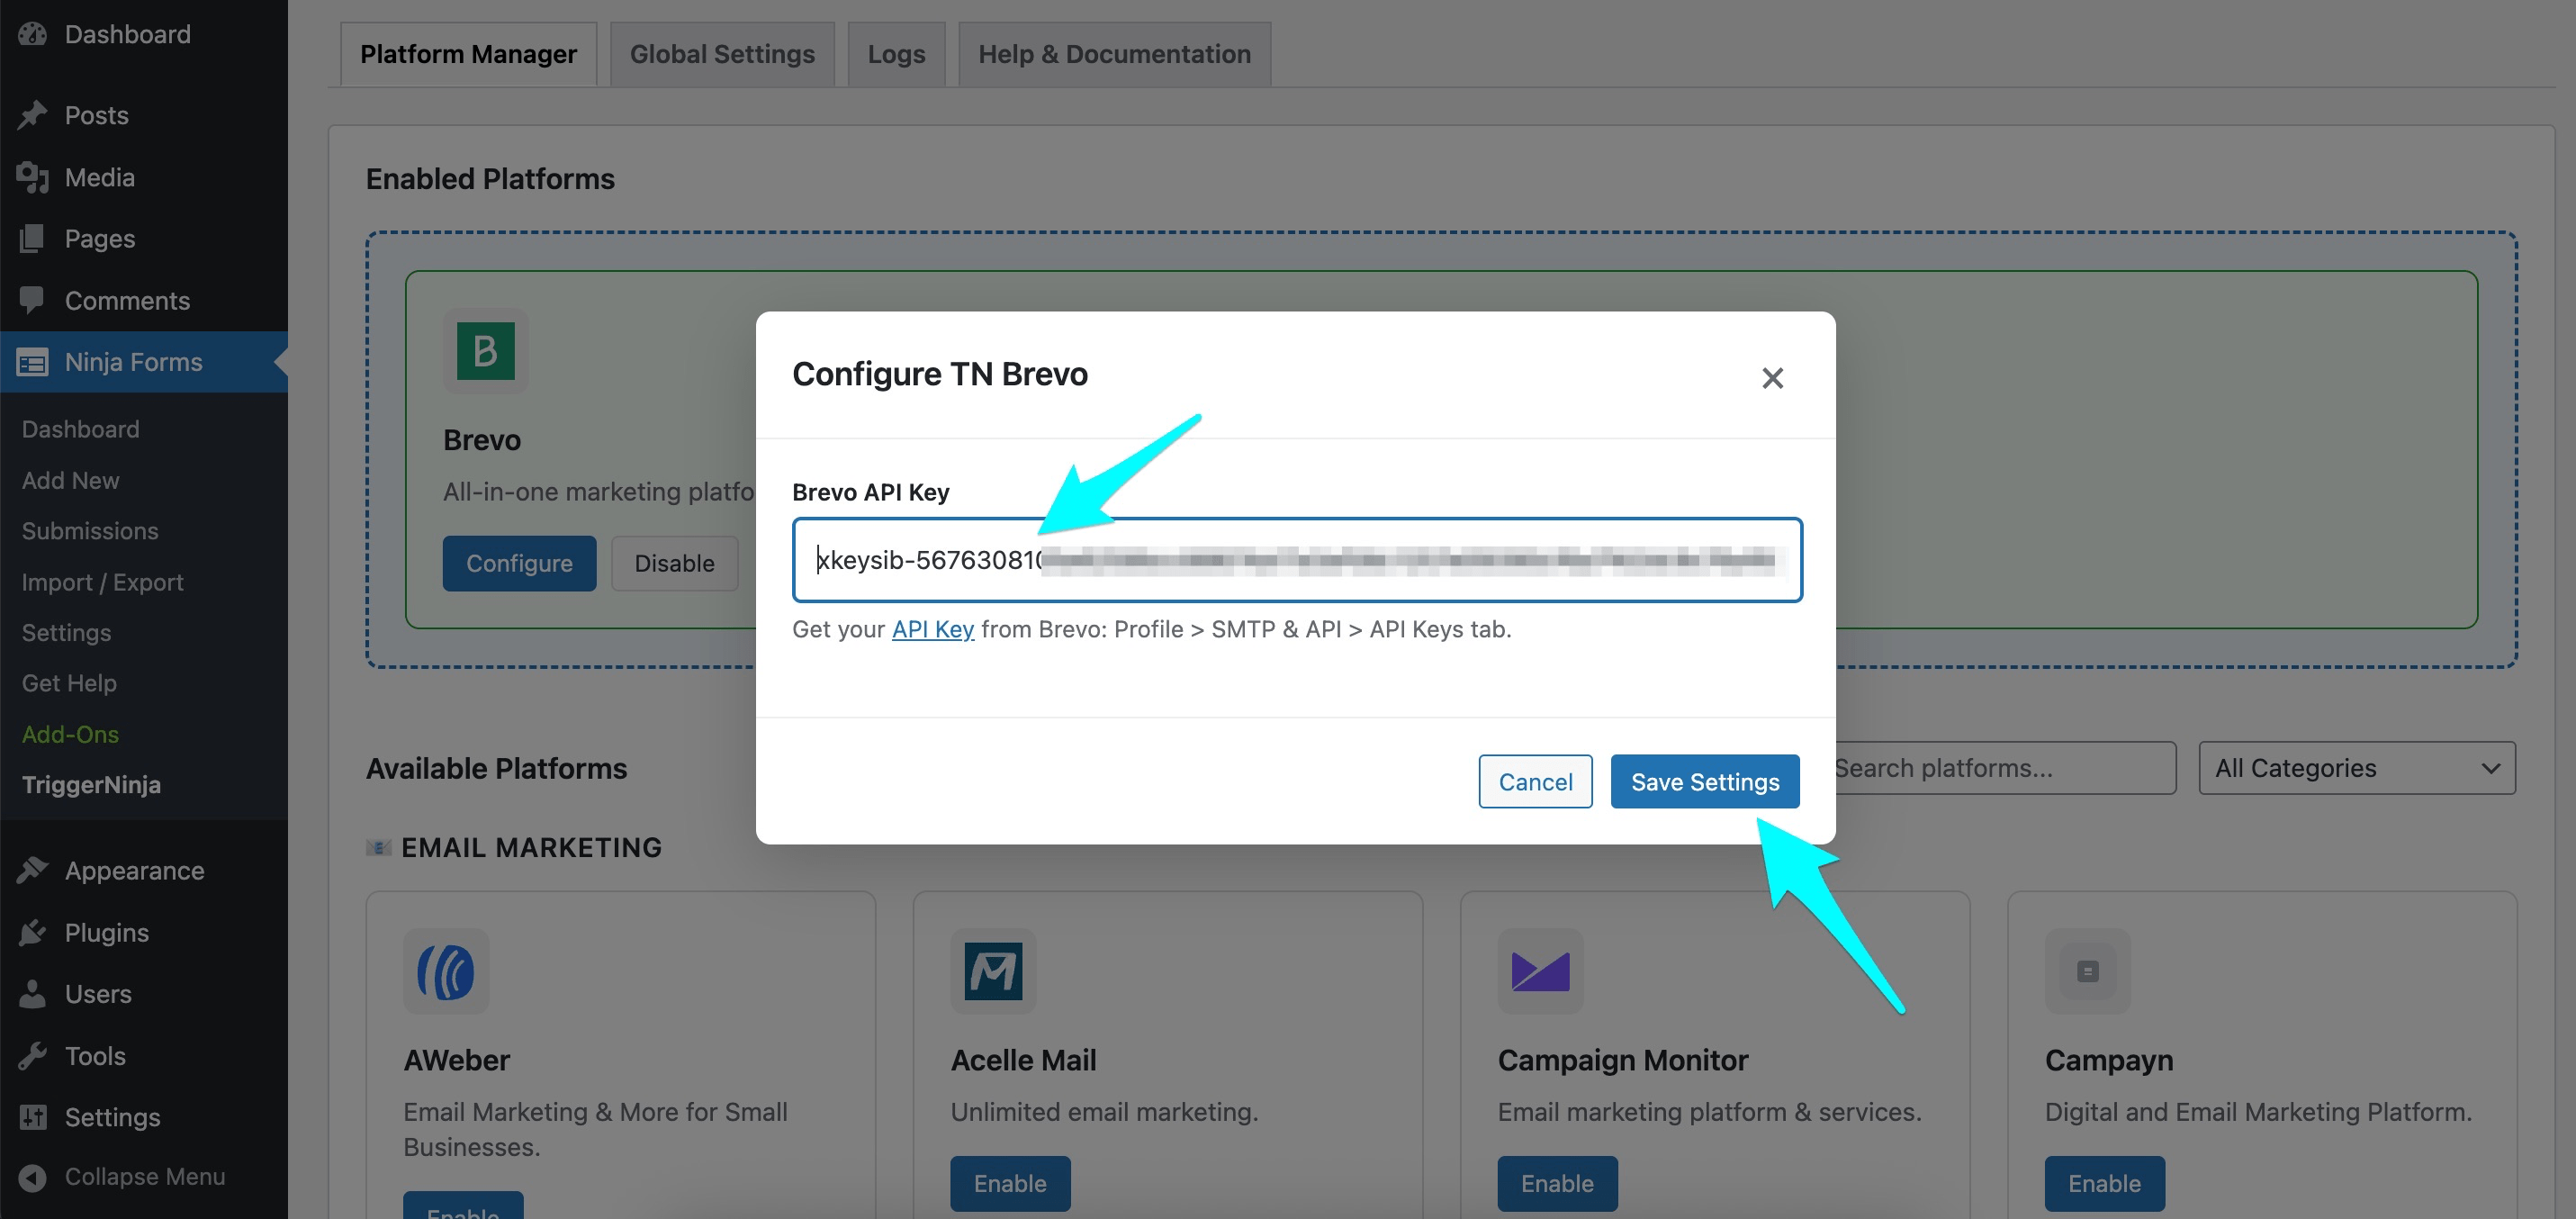
Task: Enable the Acelle Mail platform
Action: (1009, 1183)
